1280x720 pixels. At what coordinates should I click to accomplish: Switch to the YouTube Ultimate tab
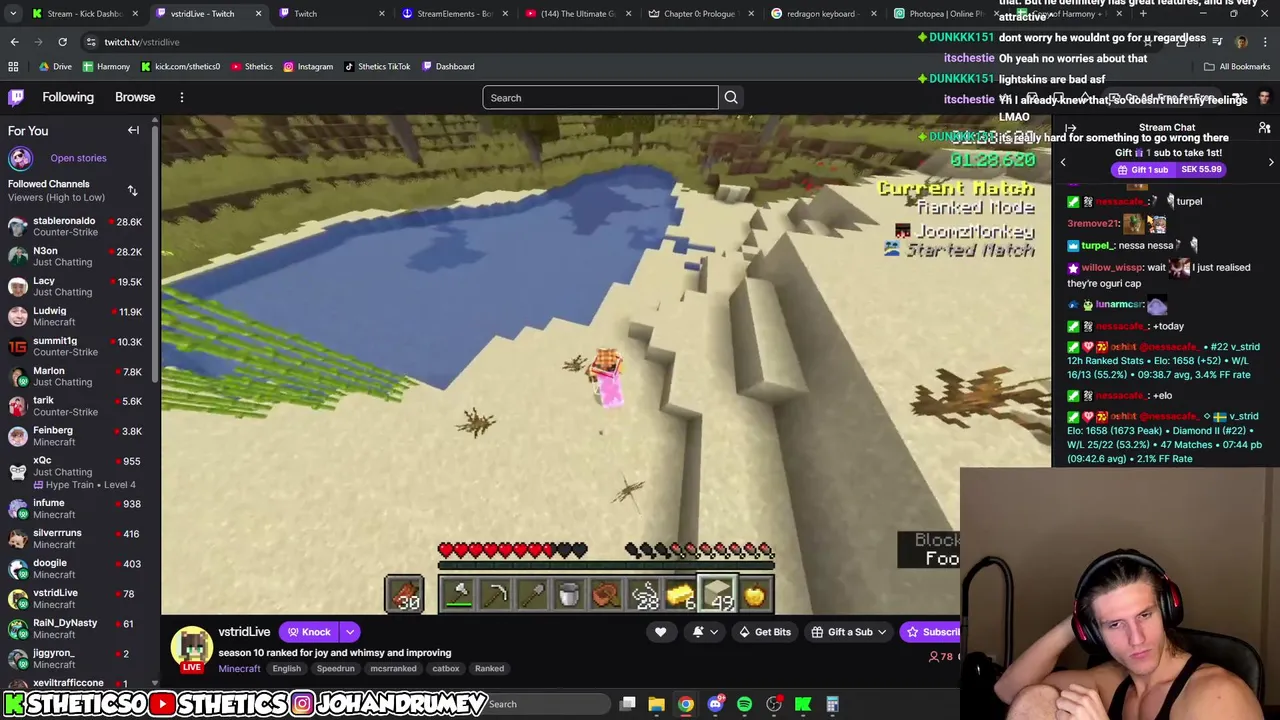coord(578,14)
